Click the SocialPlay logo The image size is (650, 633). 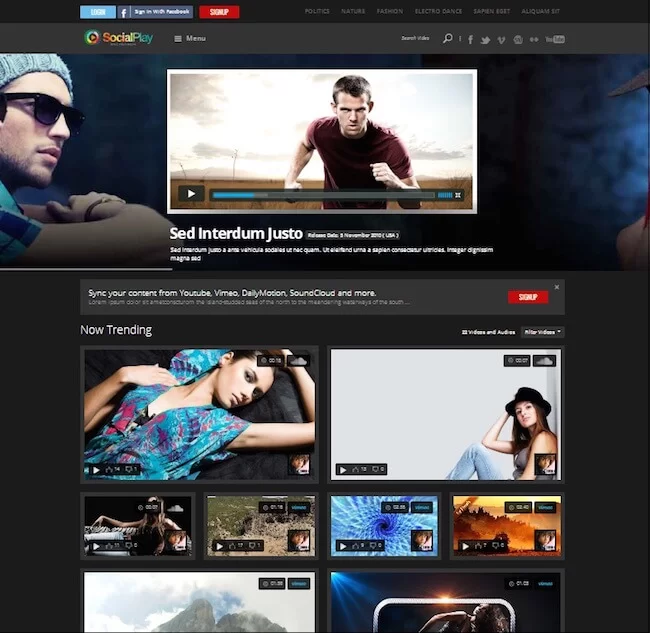(x=120, y=38)
